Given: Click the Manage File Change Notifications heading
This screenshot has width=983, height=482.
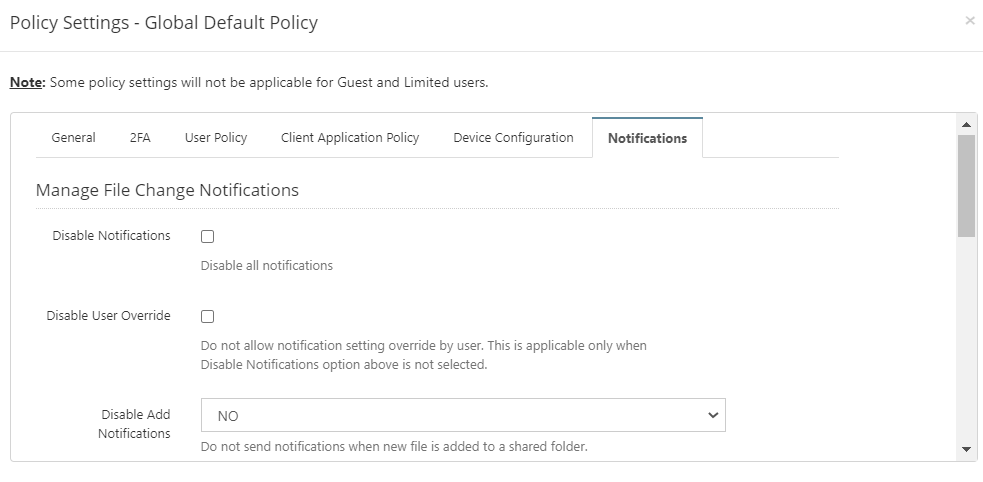Looking at the screenshot, I should click(x=167, y=189).
